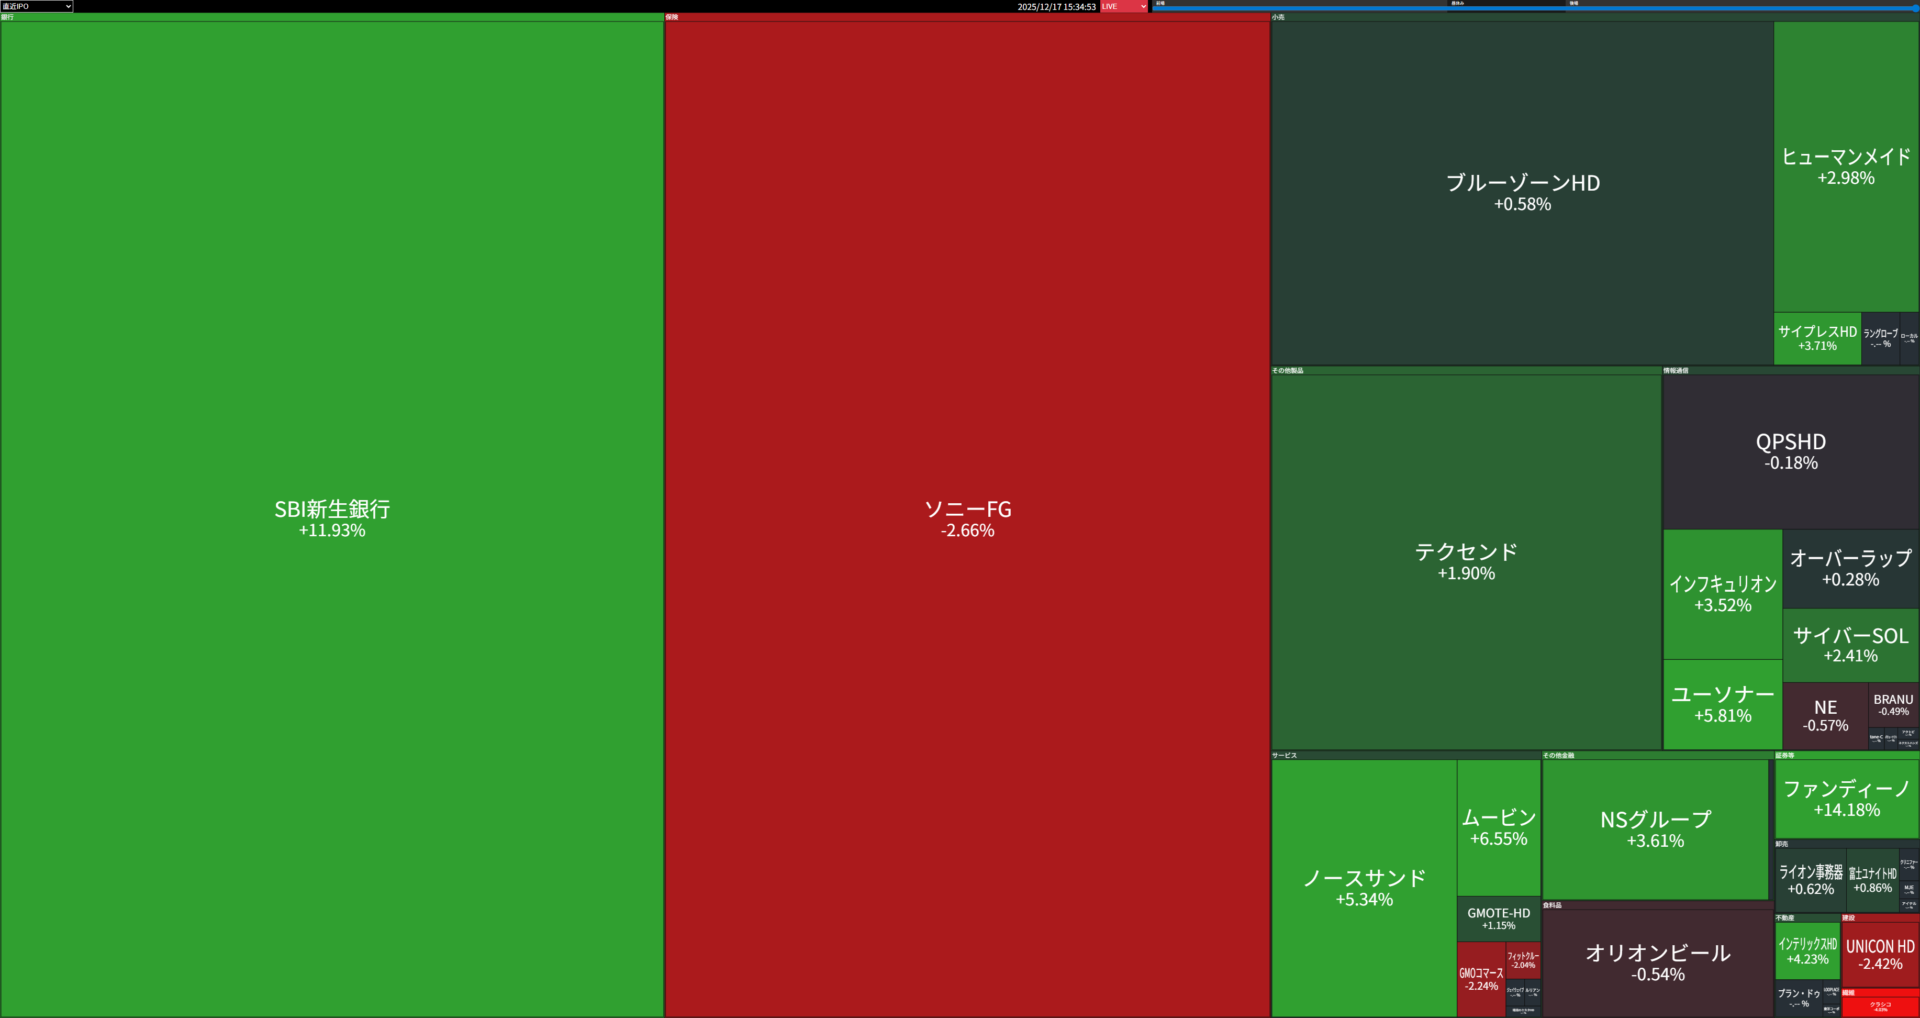Viewport: 1920px width, 1018px height.
Task: Click the NSグループ tile
Action: pyautogui.click(x=1655, y=829)
